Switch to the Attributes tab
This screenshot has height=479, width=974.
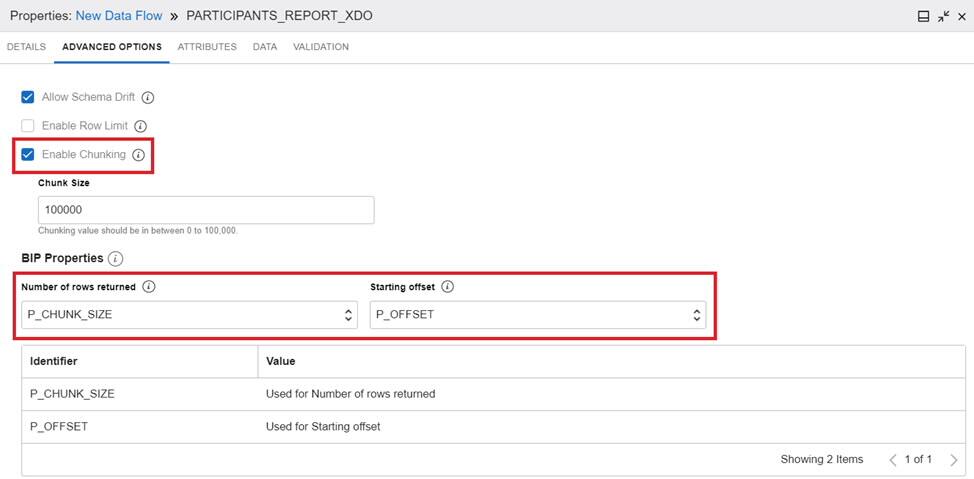coord(207,47)
